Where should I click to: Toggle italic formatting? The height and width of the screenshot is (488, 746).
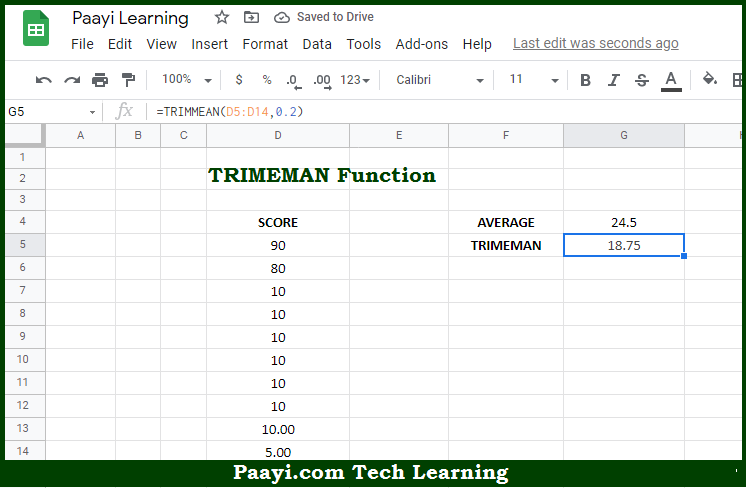tap(614, 80)
